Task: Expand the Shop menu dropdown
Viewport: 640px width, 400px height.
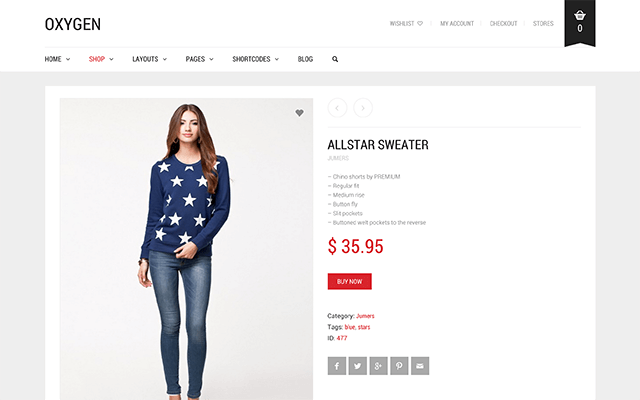Action: (101, 59)
